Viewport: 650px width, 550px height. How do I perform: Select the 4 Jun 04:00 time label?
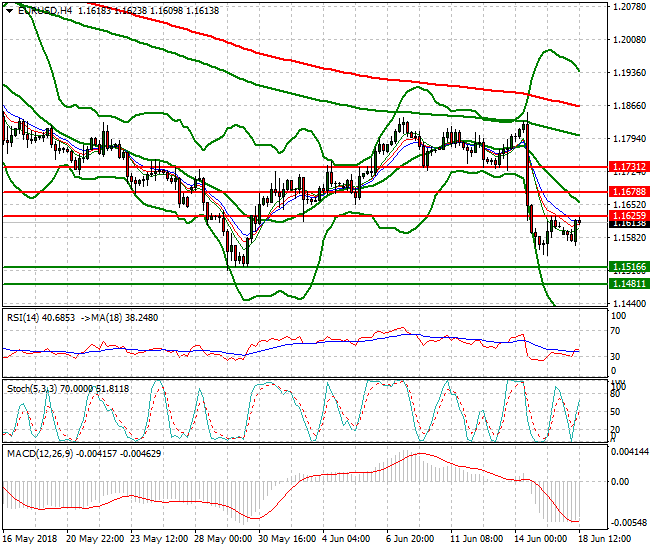(346, 539)
